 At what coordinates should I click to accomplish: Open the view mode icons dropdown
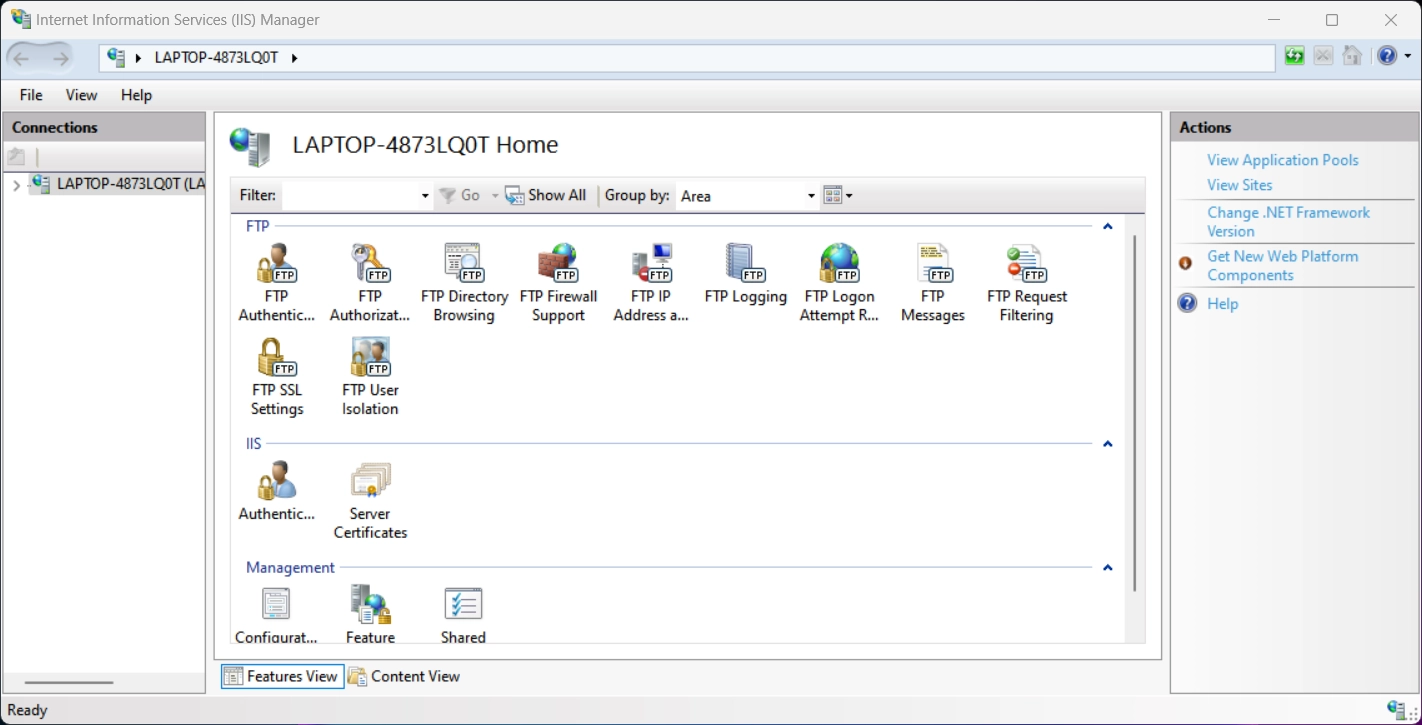point(838,195)
